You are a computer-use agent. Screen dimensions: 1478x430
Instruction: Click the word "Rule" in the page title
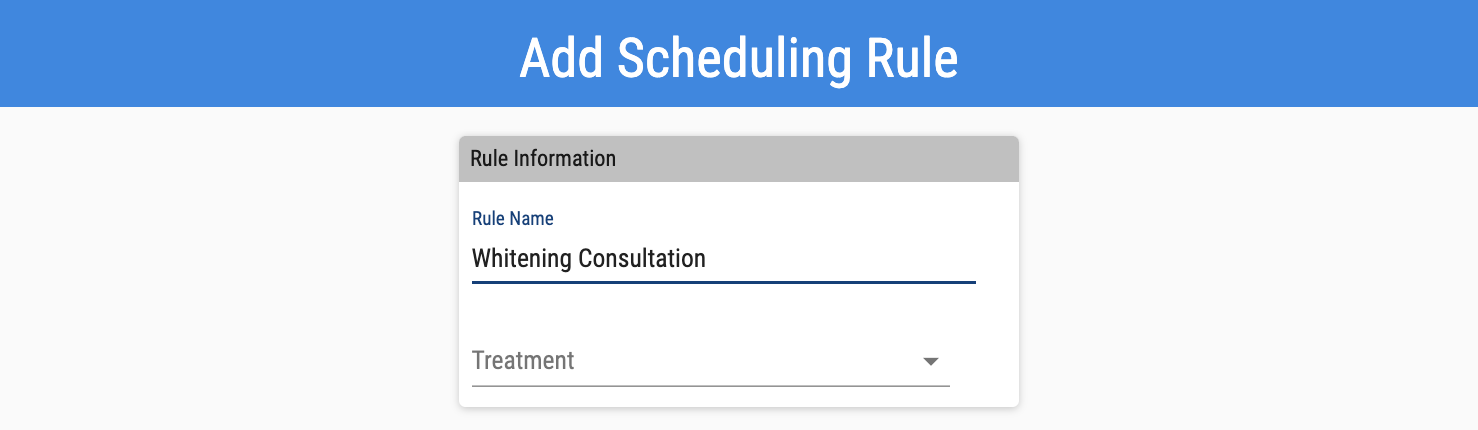click(912, 59)
